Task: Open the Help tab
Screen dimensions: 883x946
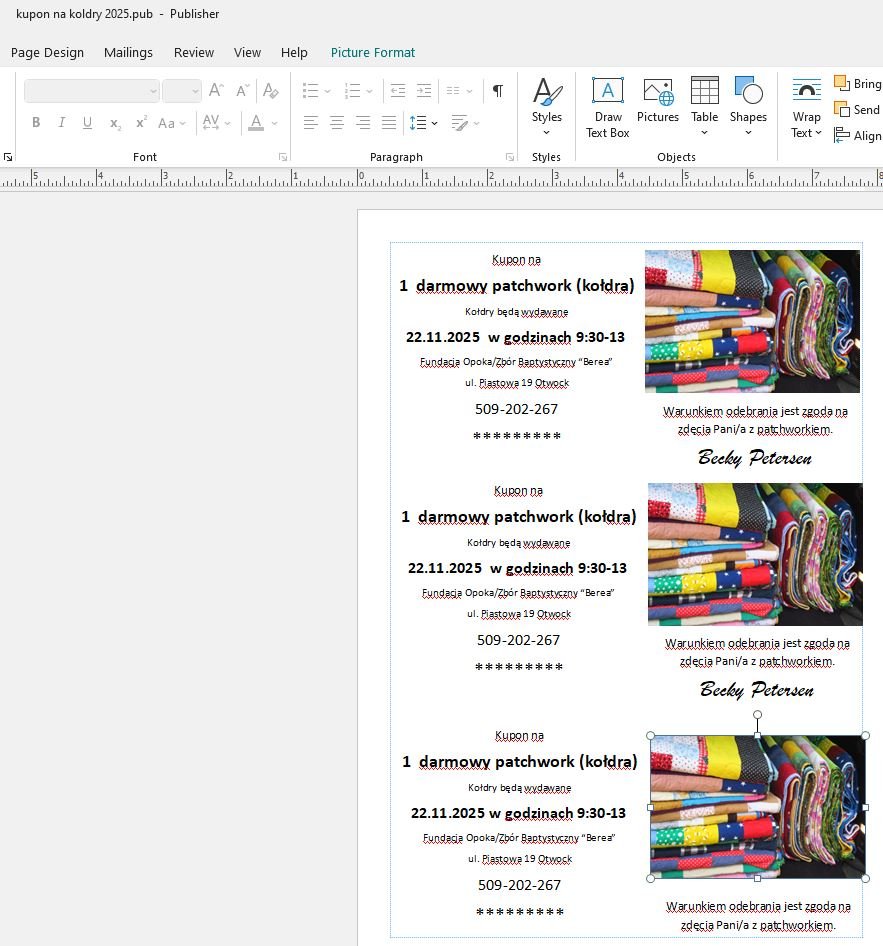Action: pyautogui.click(x=294, y=52)
